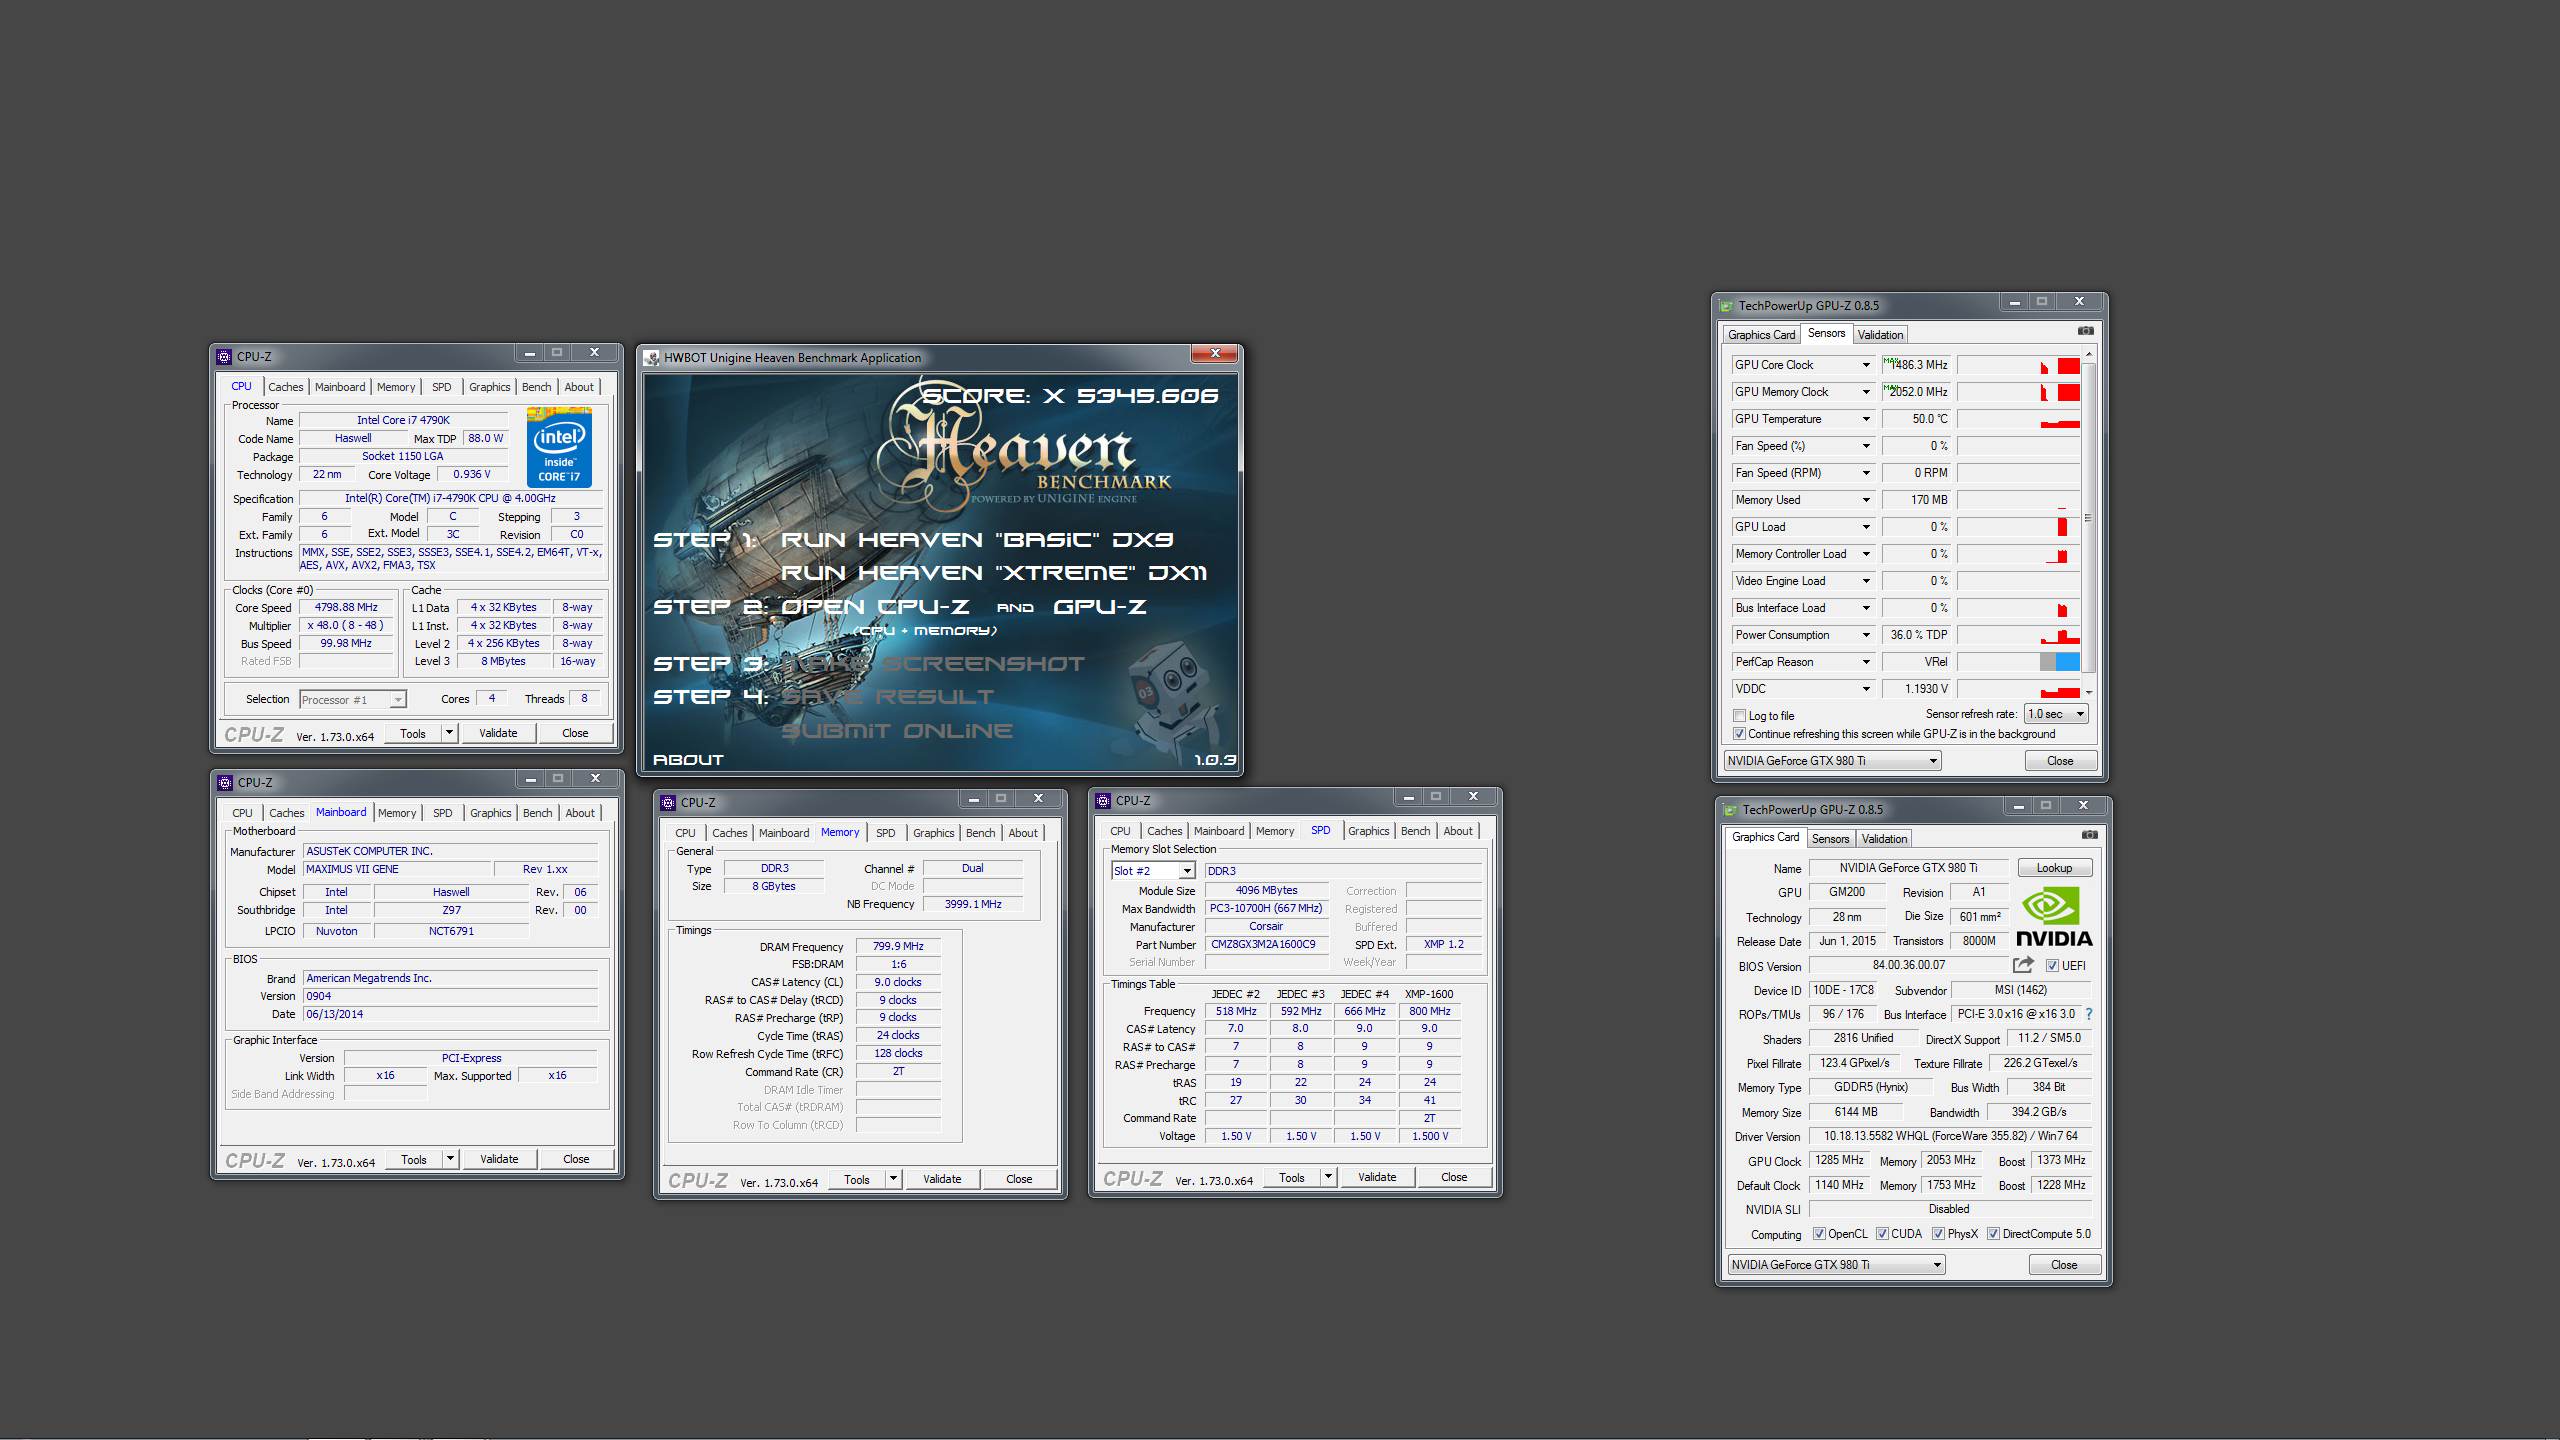Click title bar icon of HWBOT Heaven window
This screenshot has height=1440, width=2560.
tap(652, 358)
